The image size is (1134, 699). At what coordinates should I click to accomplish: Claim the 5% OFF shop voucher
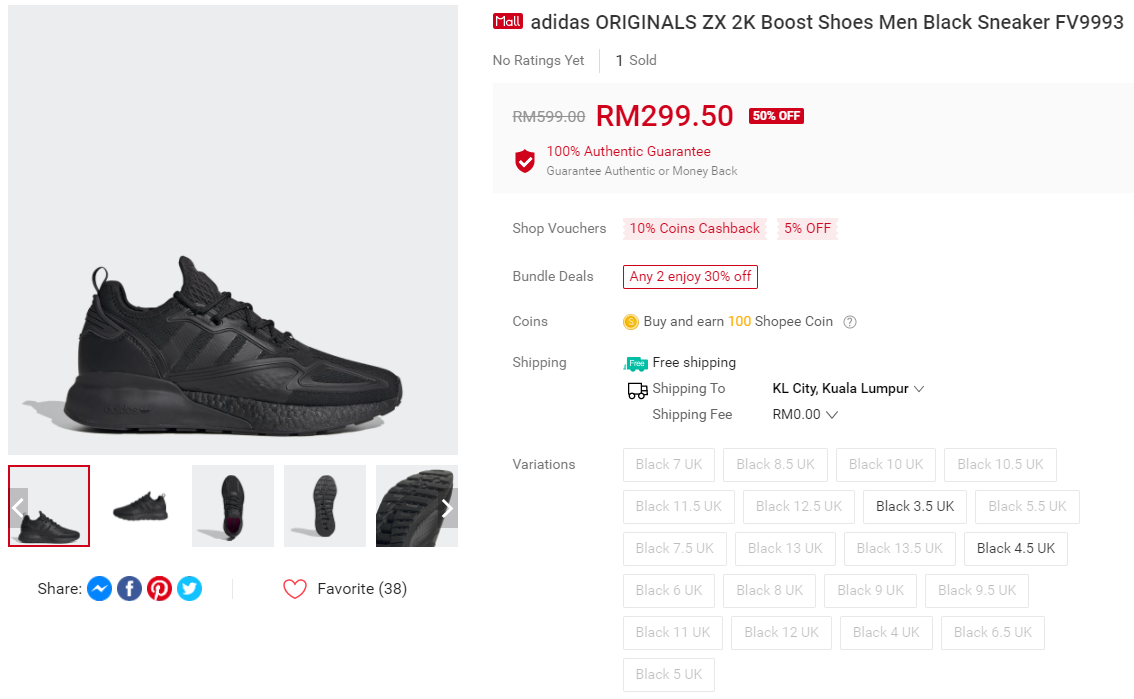click(807, 228)
